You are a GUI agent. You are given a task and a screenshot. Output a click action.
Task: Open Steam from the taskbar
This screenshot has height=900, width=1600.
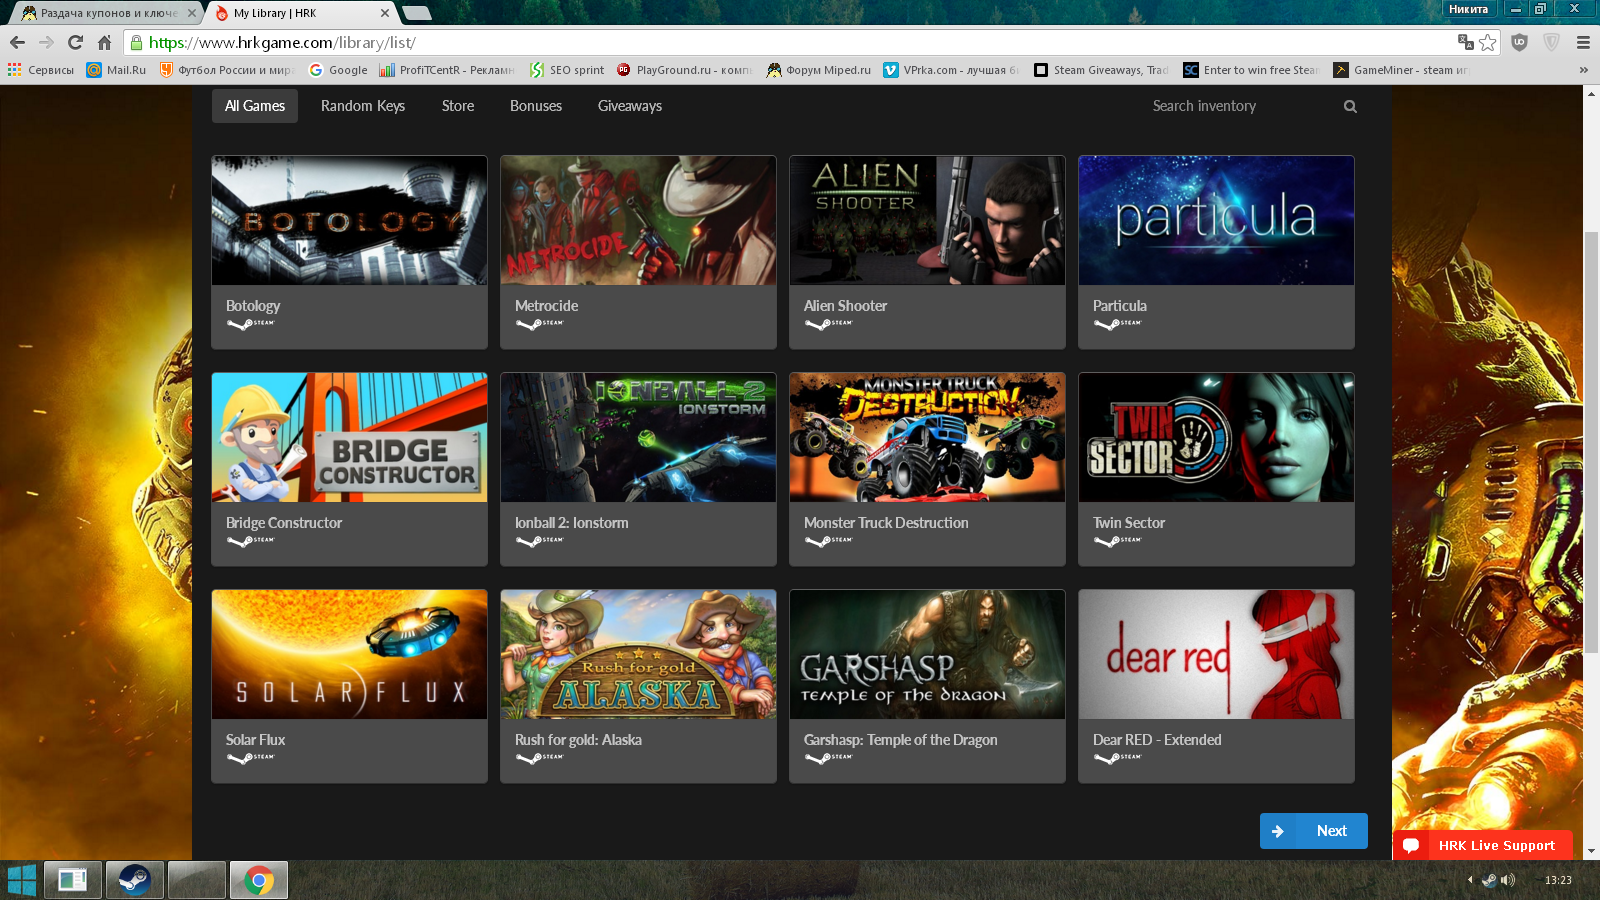[135, 880]
